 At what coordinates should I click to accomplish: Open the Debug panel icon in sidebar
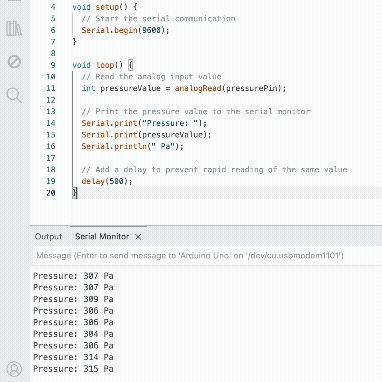[14, 62]
